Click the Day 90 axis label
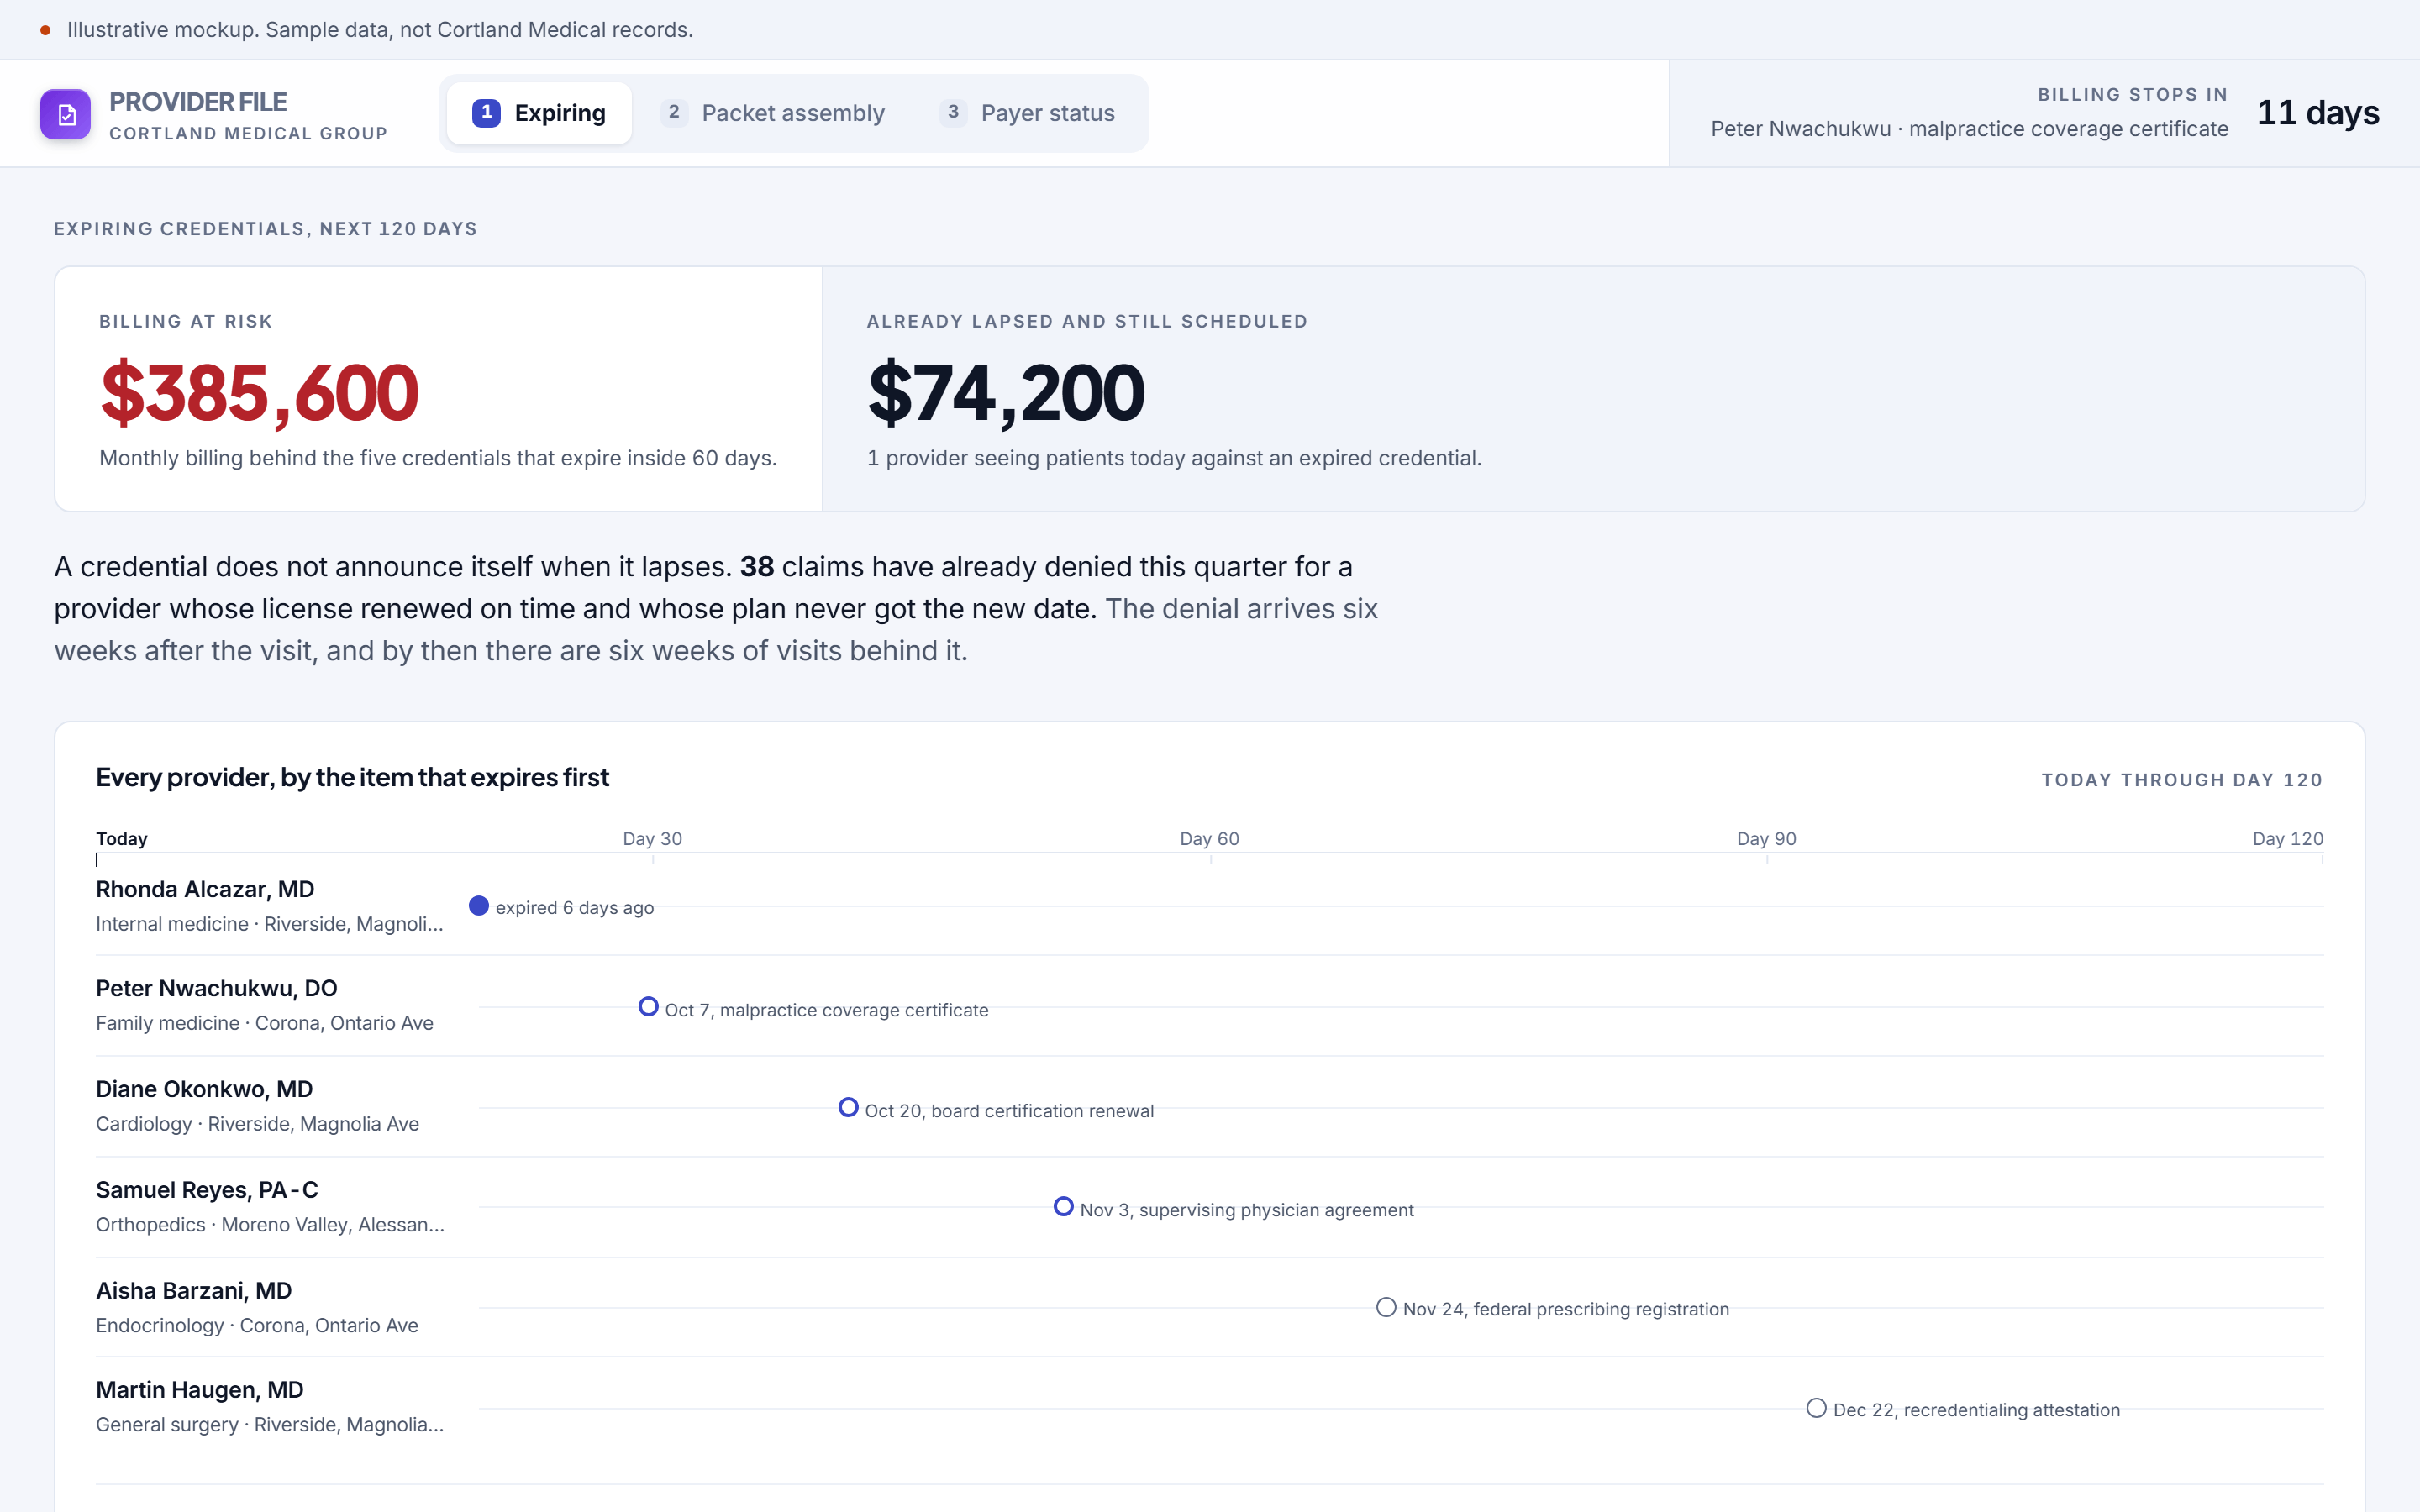Screen dimensions: 2420x1512 click(x=1766, y=839)
